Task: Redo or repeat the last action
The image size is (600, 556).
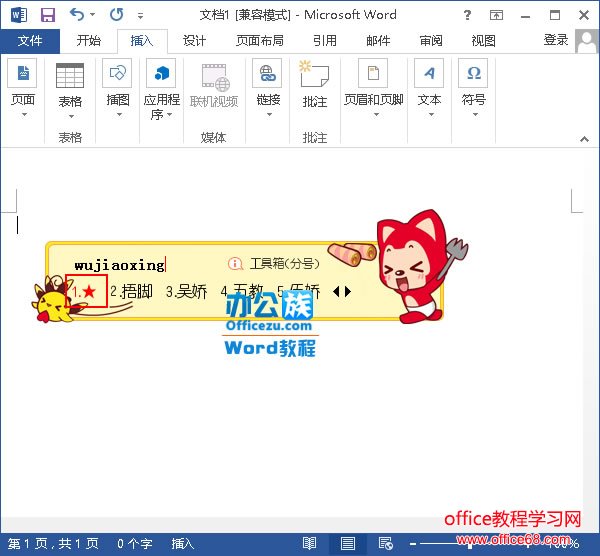Action: [x=117, y=15]
